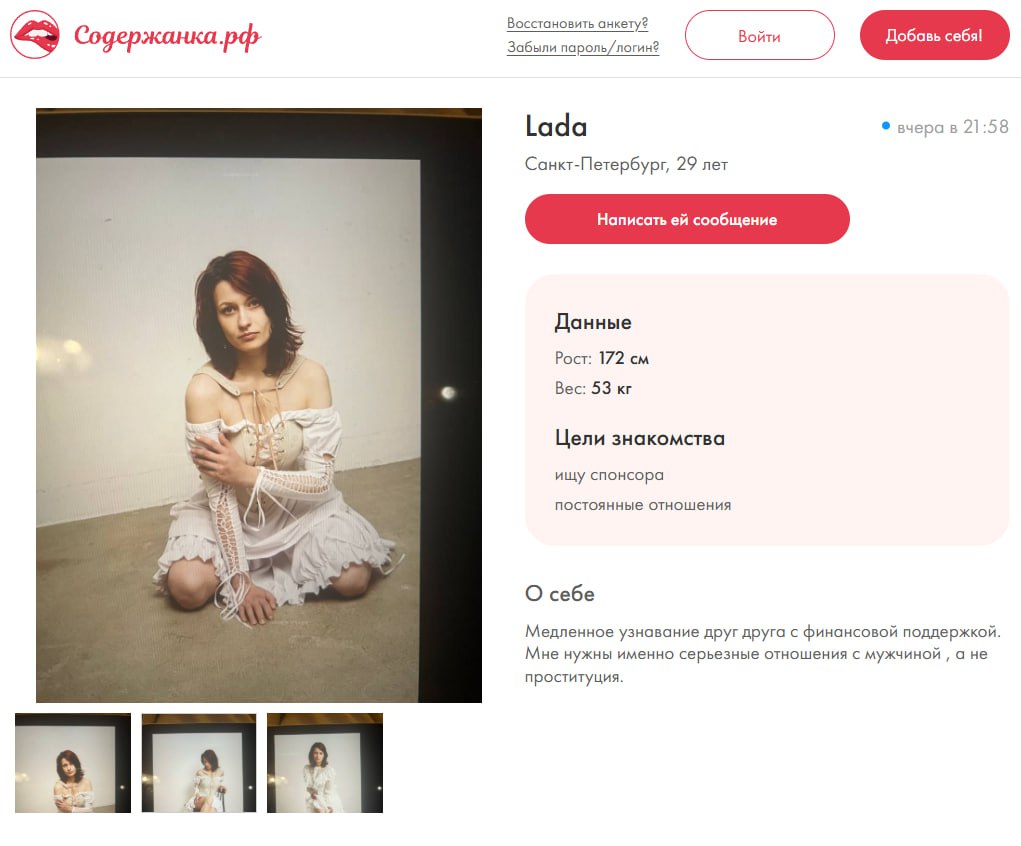Viewport: 1021px width, 846px height.
Task: Click the Санкт-Петербург, 29 лет text
Action: (x=626, y=164)
